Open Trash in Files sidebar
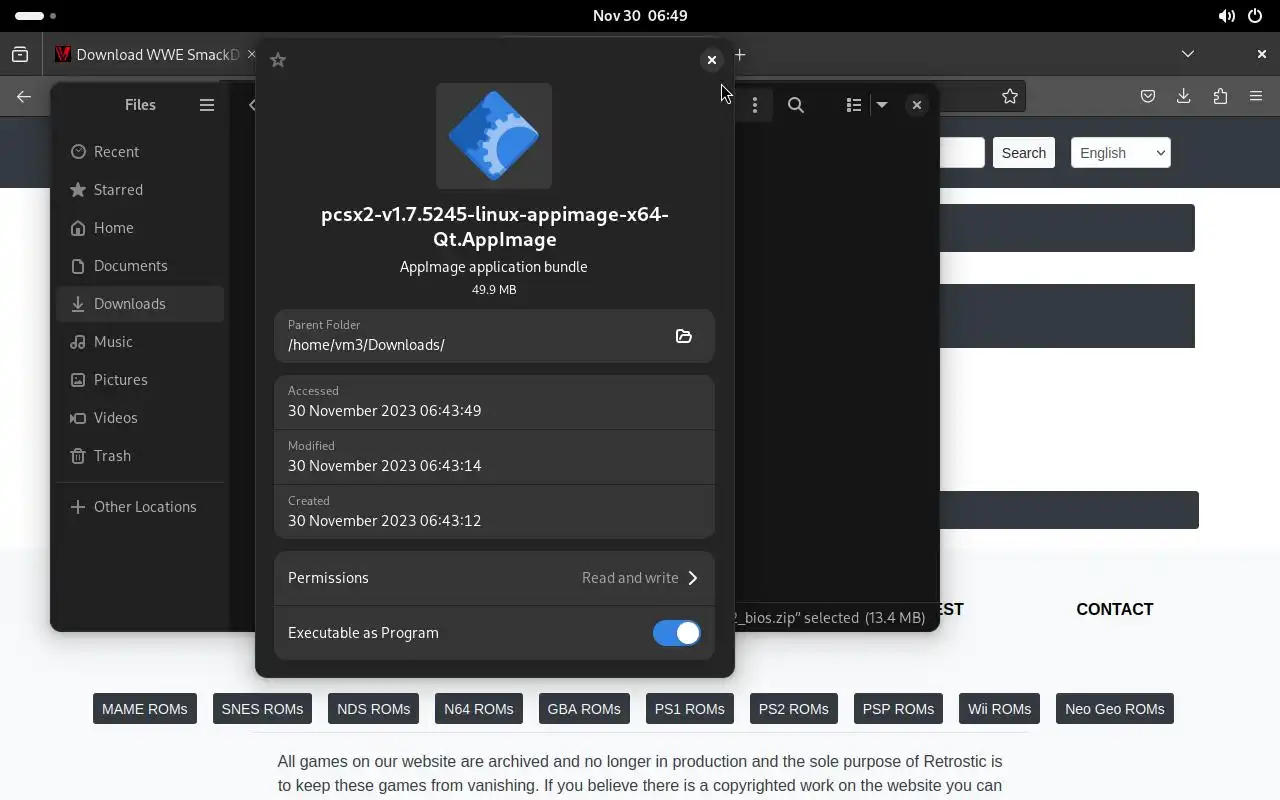 point(140,456)
